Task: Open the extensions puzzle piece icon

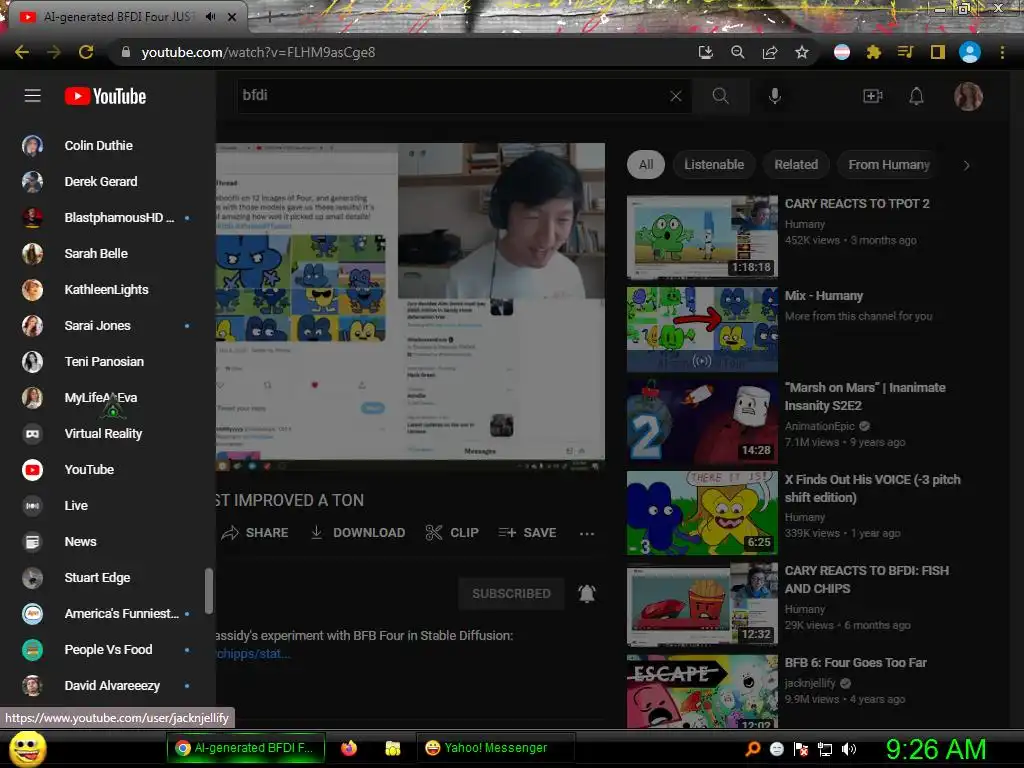Action: [874, 52]
